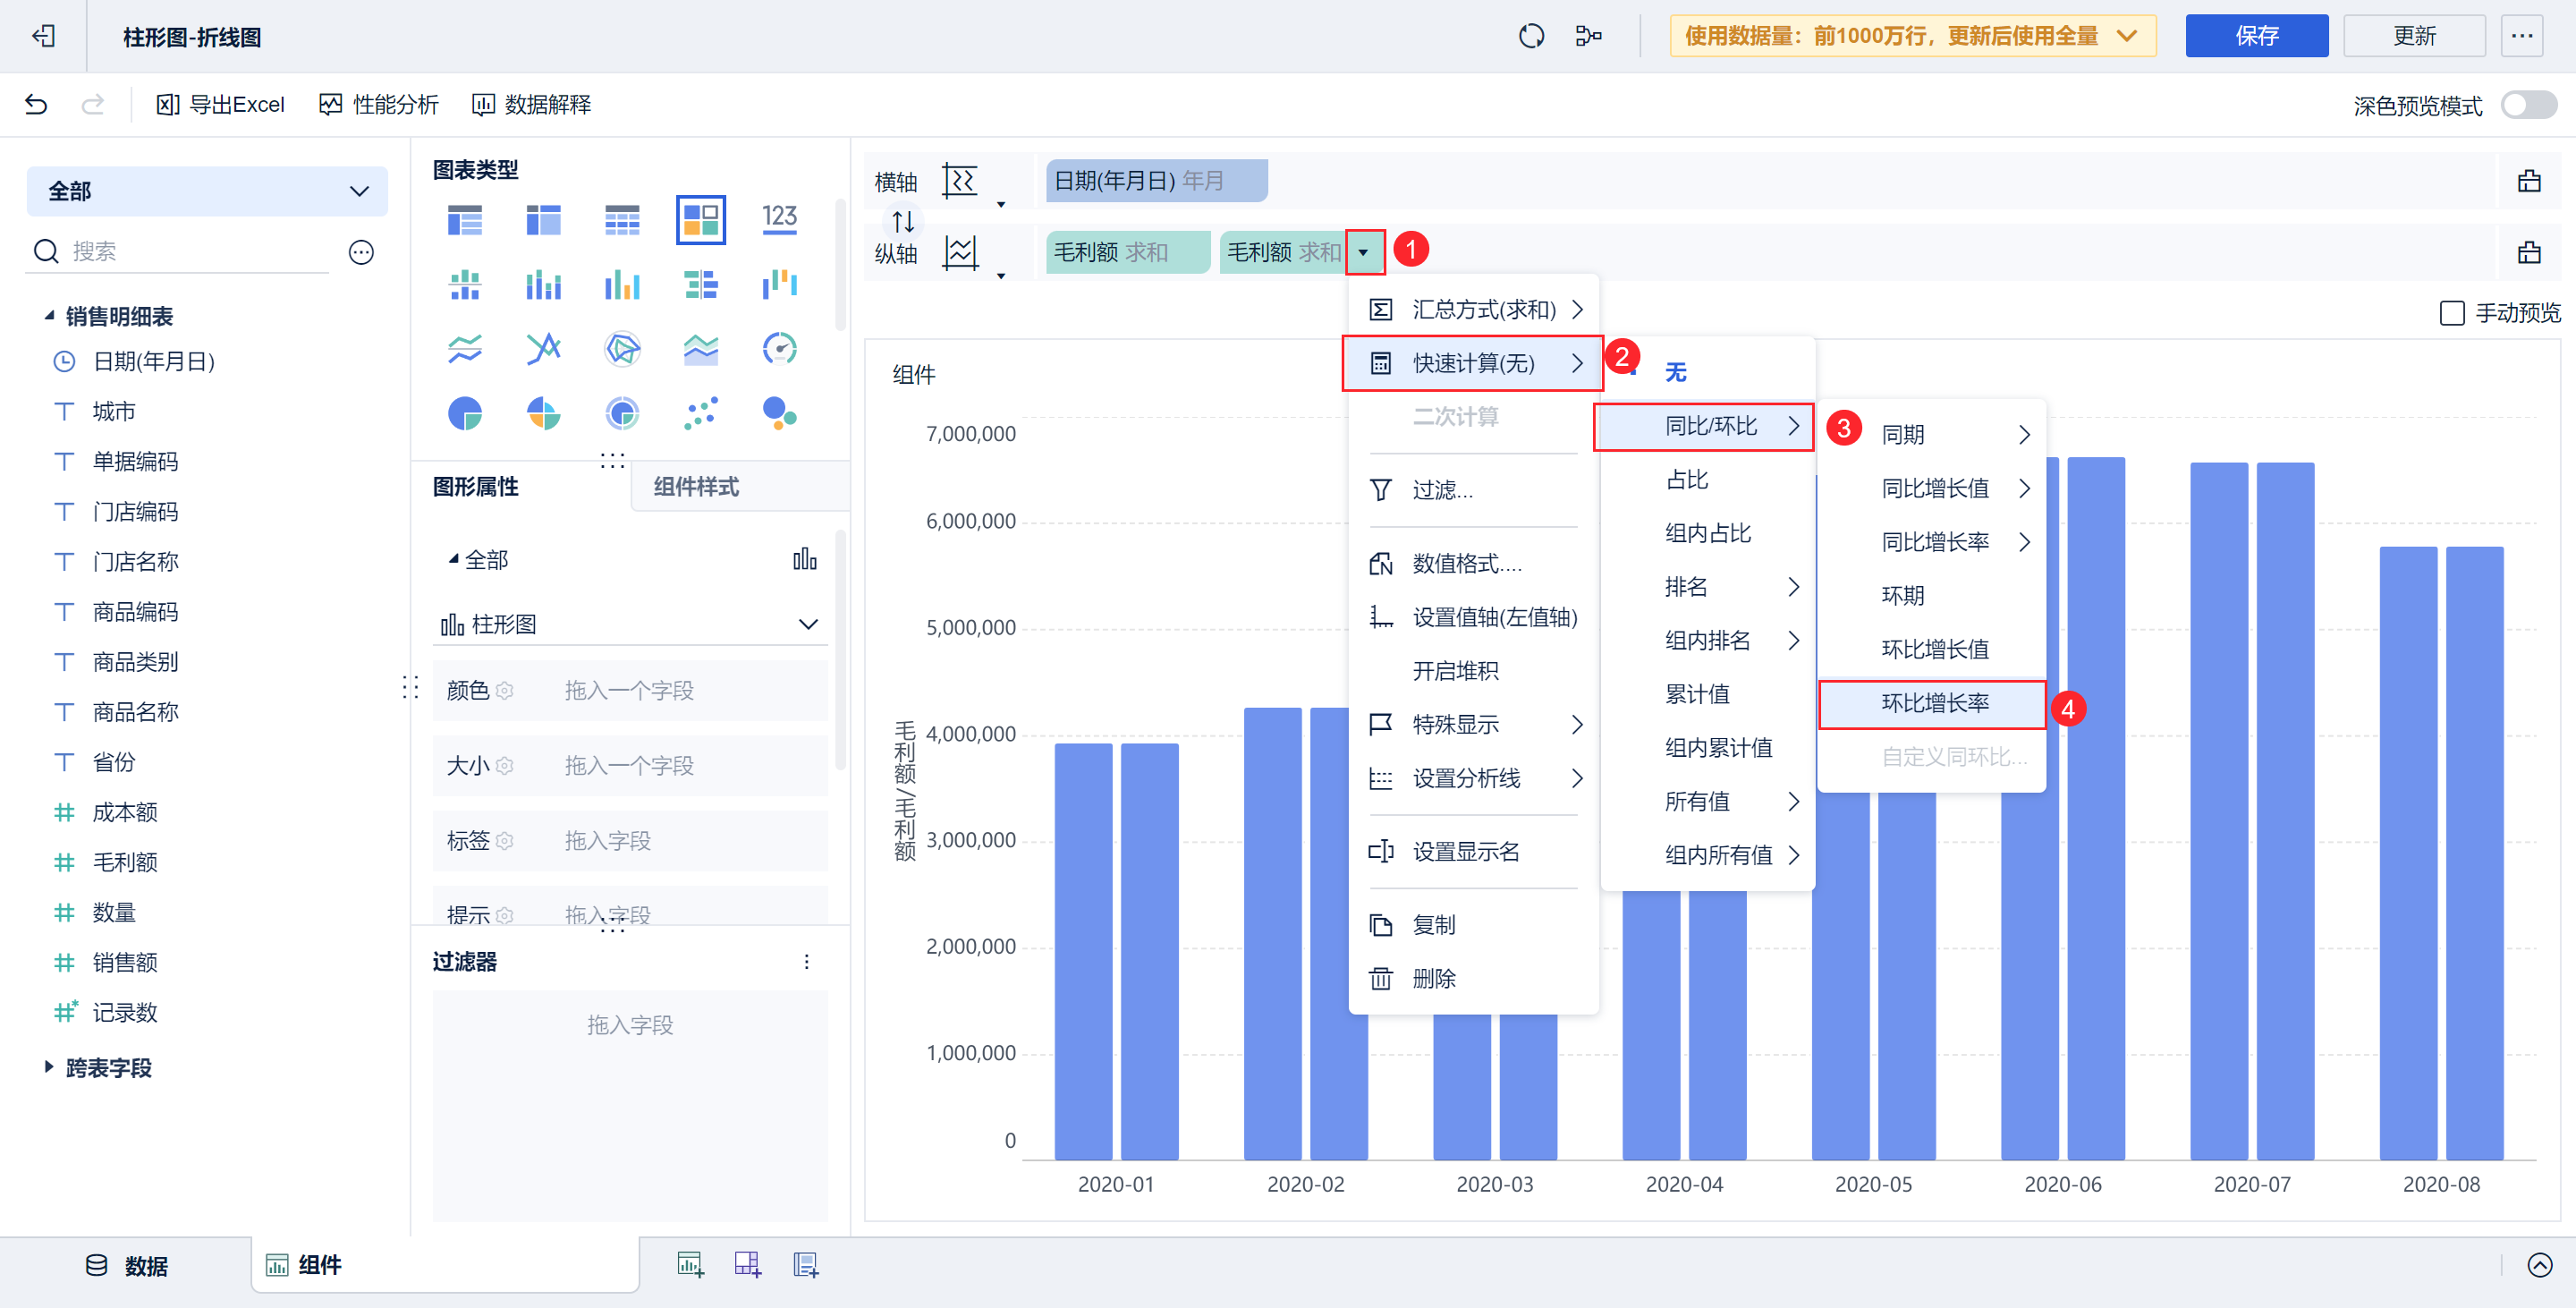Click the lock icon on the 横轴 row
Screen dimensions: 2576x1308
tap(2530, 181)
